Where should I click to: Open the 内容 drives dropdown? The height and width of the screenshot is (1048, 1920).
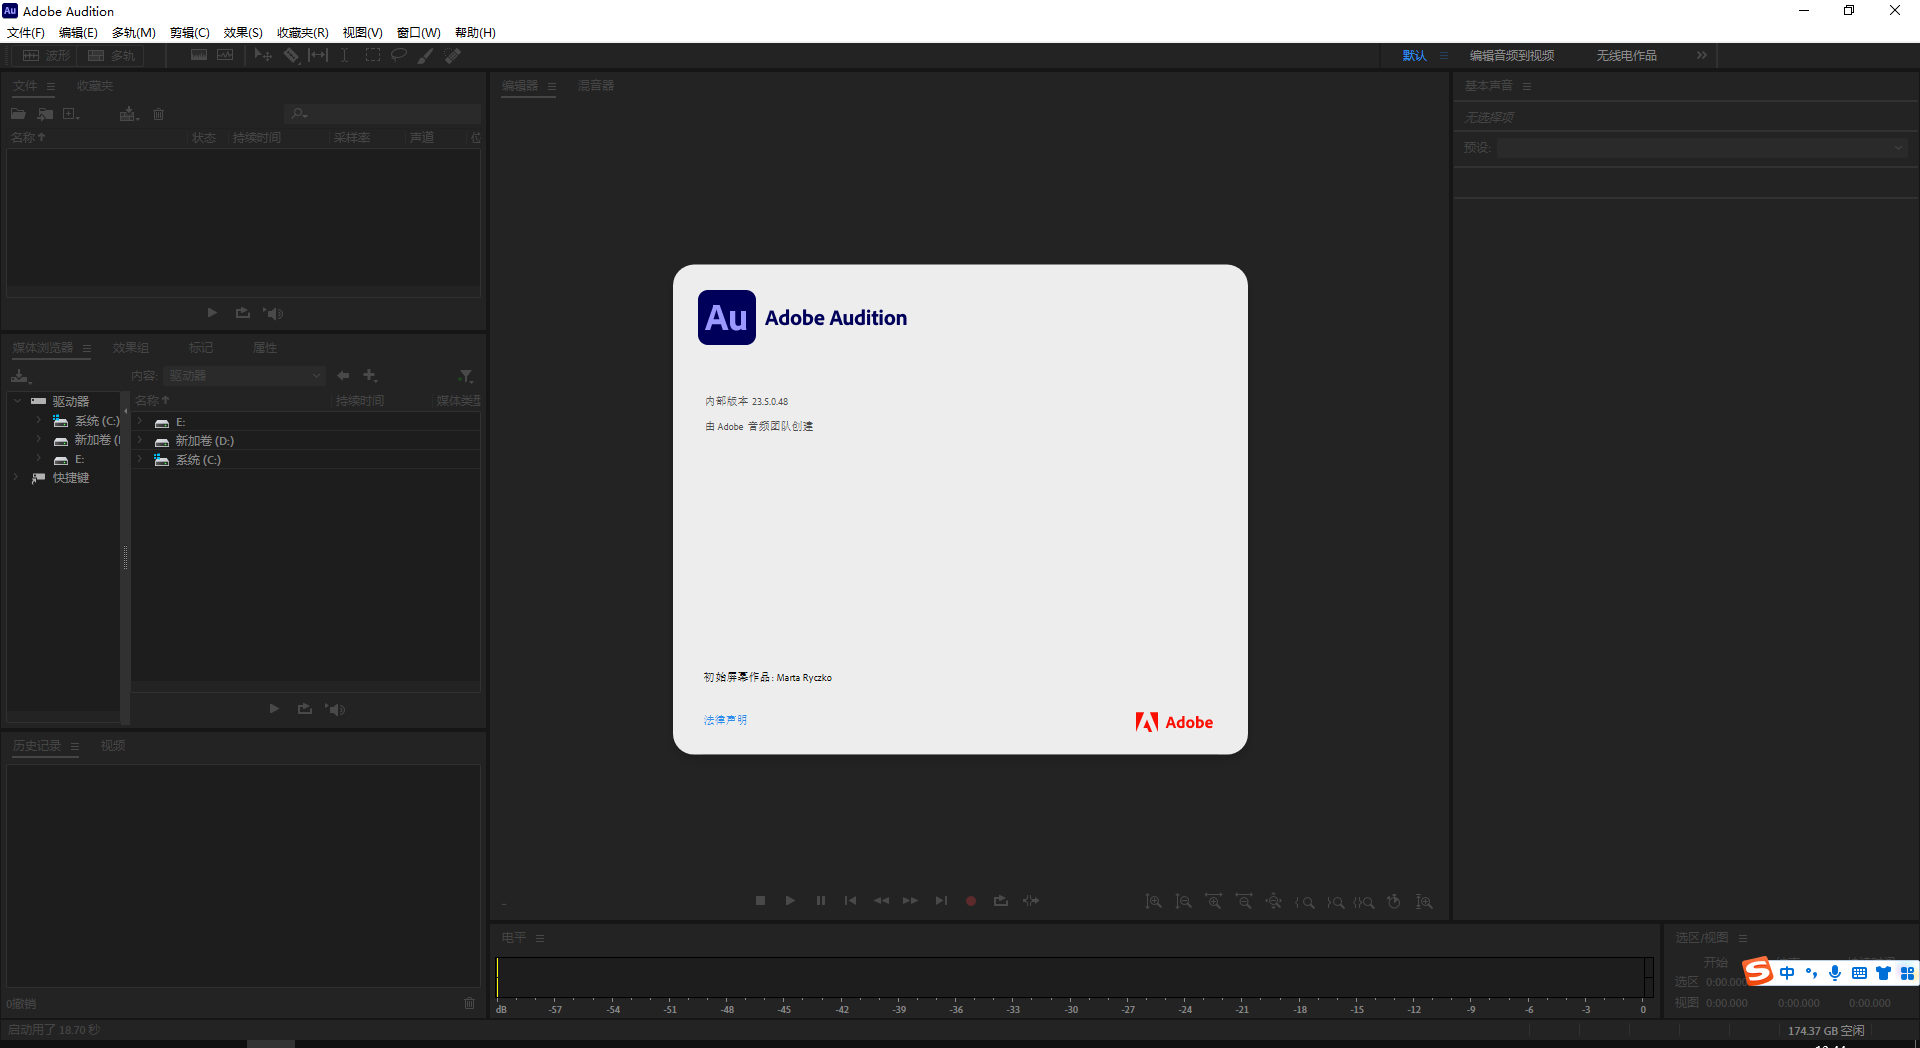(244, 375)
